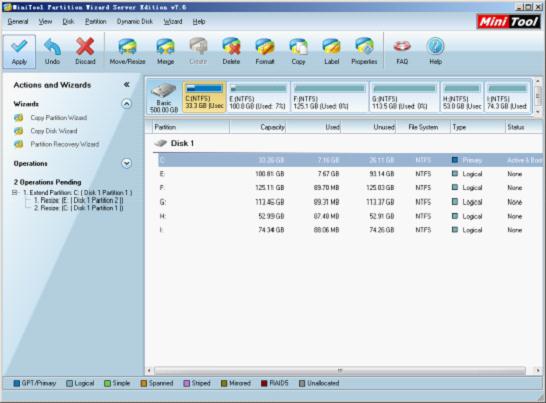Sort by the Partition column header

click(191, 127)
